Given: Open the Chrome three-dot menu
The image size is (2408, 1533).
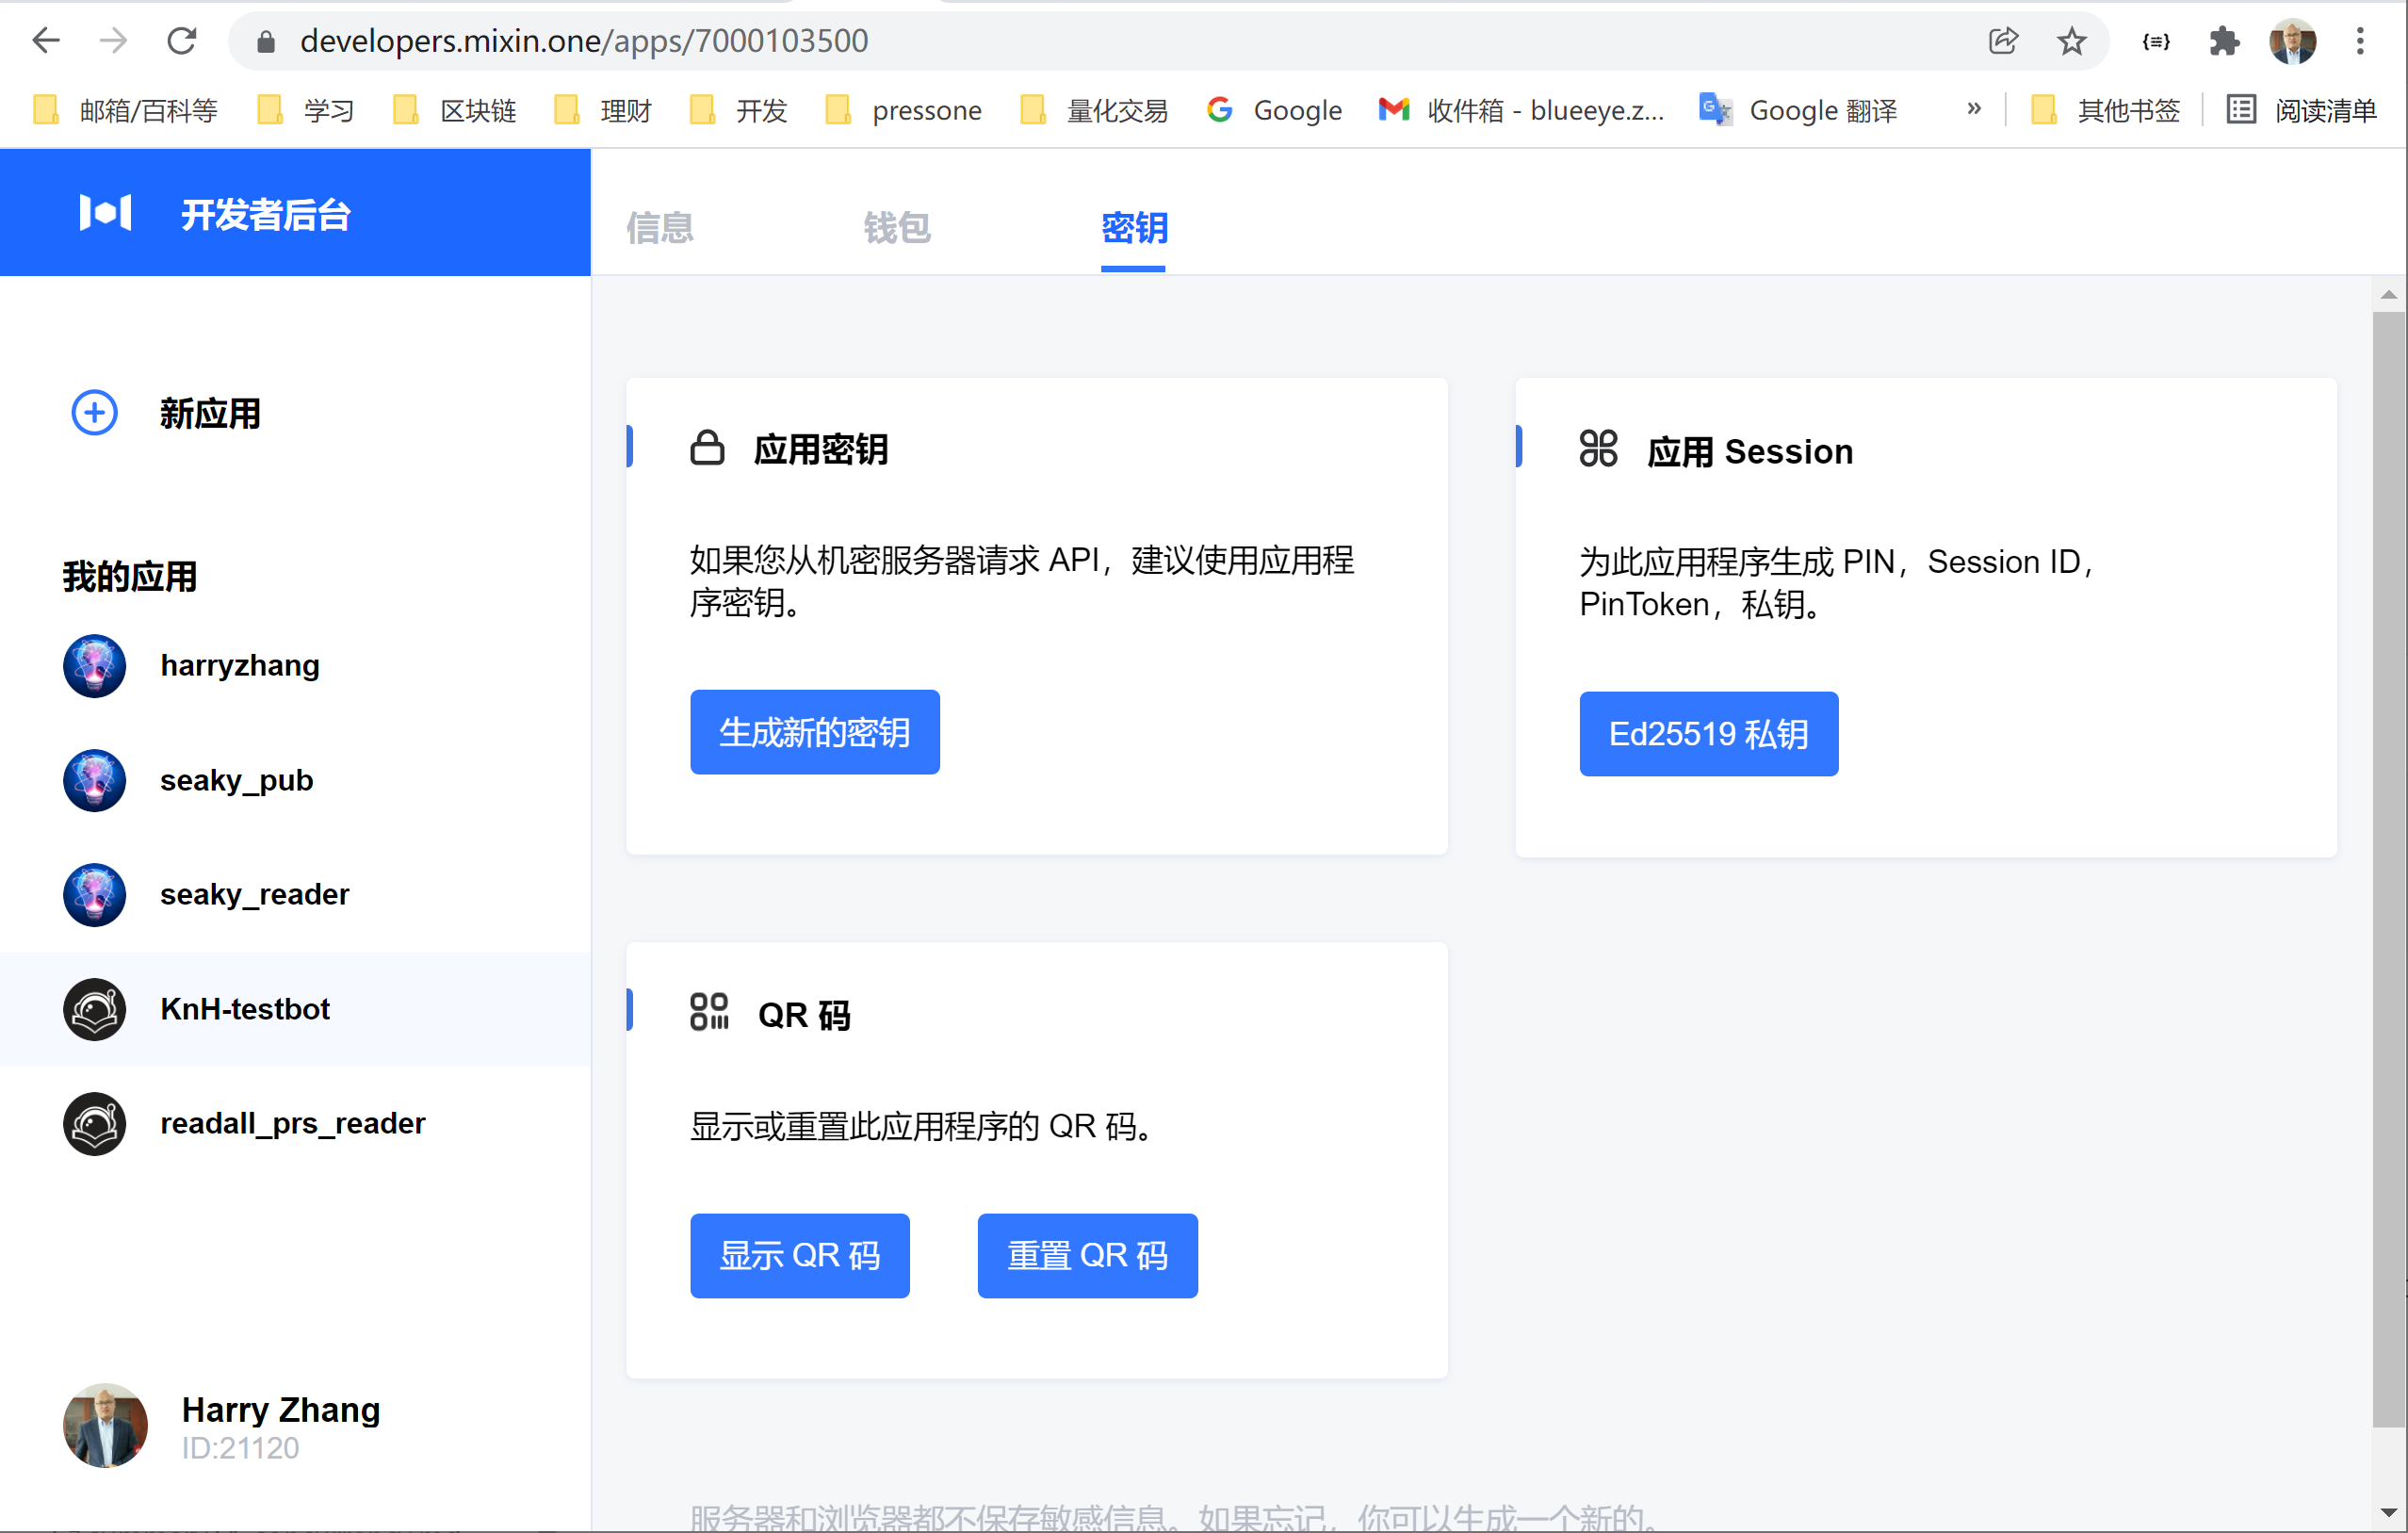Looking at the screenshot, I should click(x=2360, y=41).
